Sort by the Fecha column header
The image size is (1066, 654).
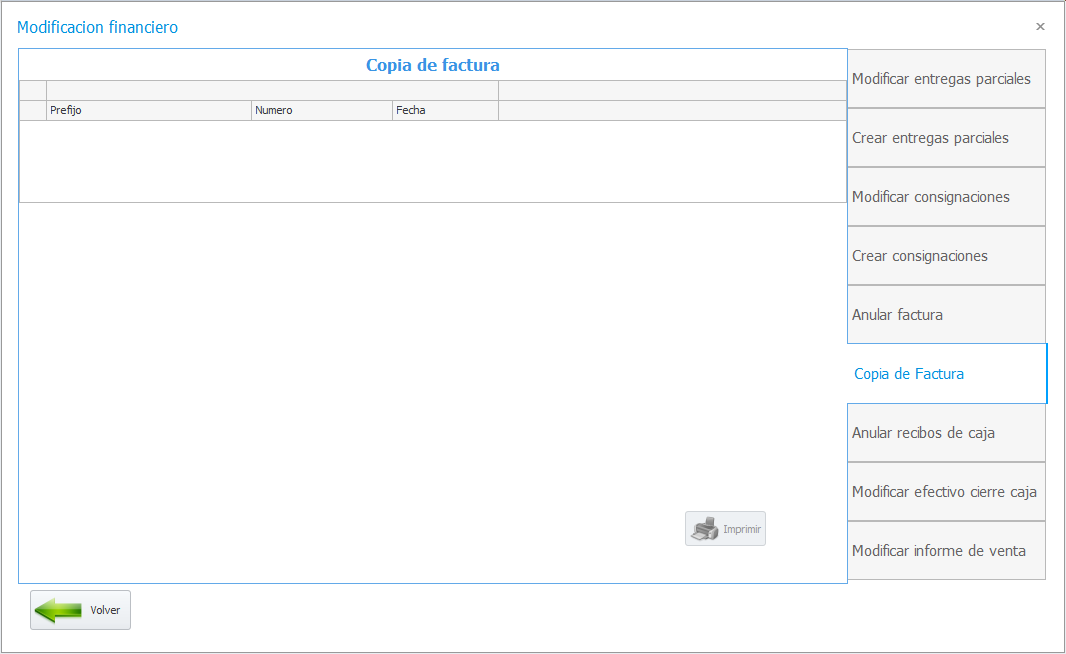(445, 111)
